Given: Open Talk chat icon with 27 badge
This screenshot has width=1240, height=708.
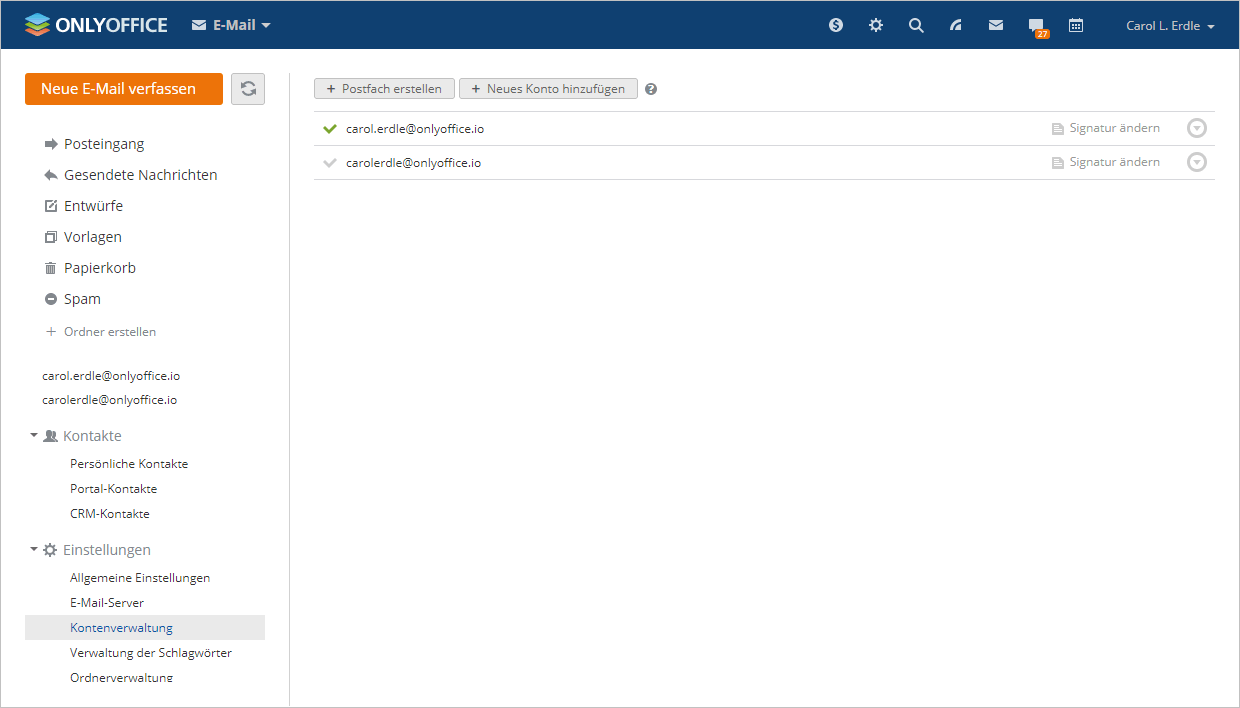Looking at the screenshot, I should tap(1038, 27).
